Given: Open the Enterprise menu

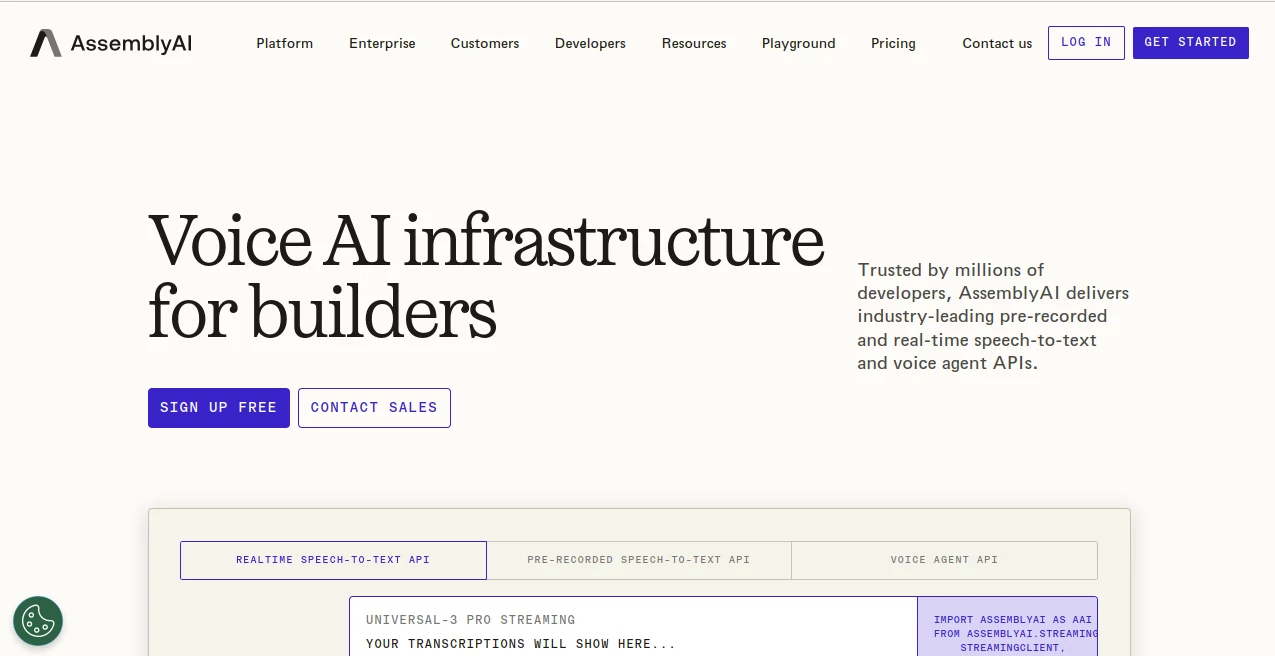Looking at the screenshot, I should pos(382,43).
